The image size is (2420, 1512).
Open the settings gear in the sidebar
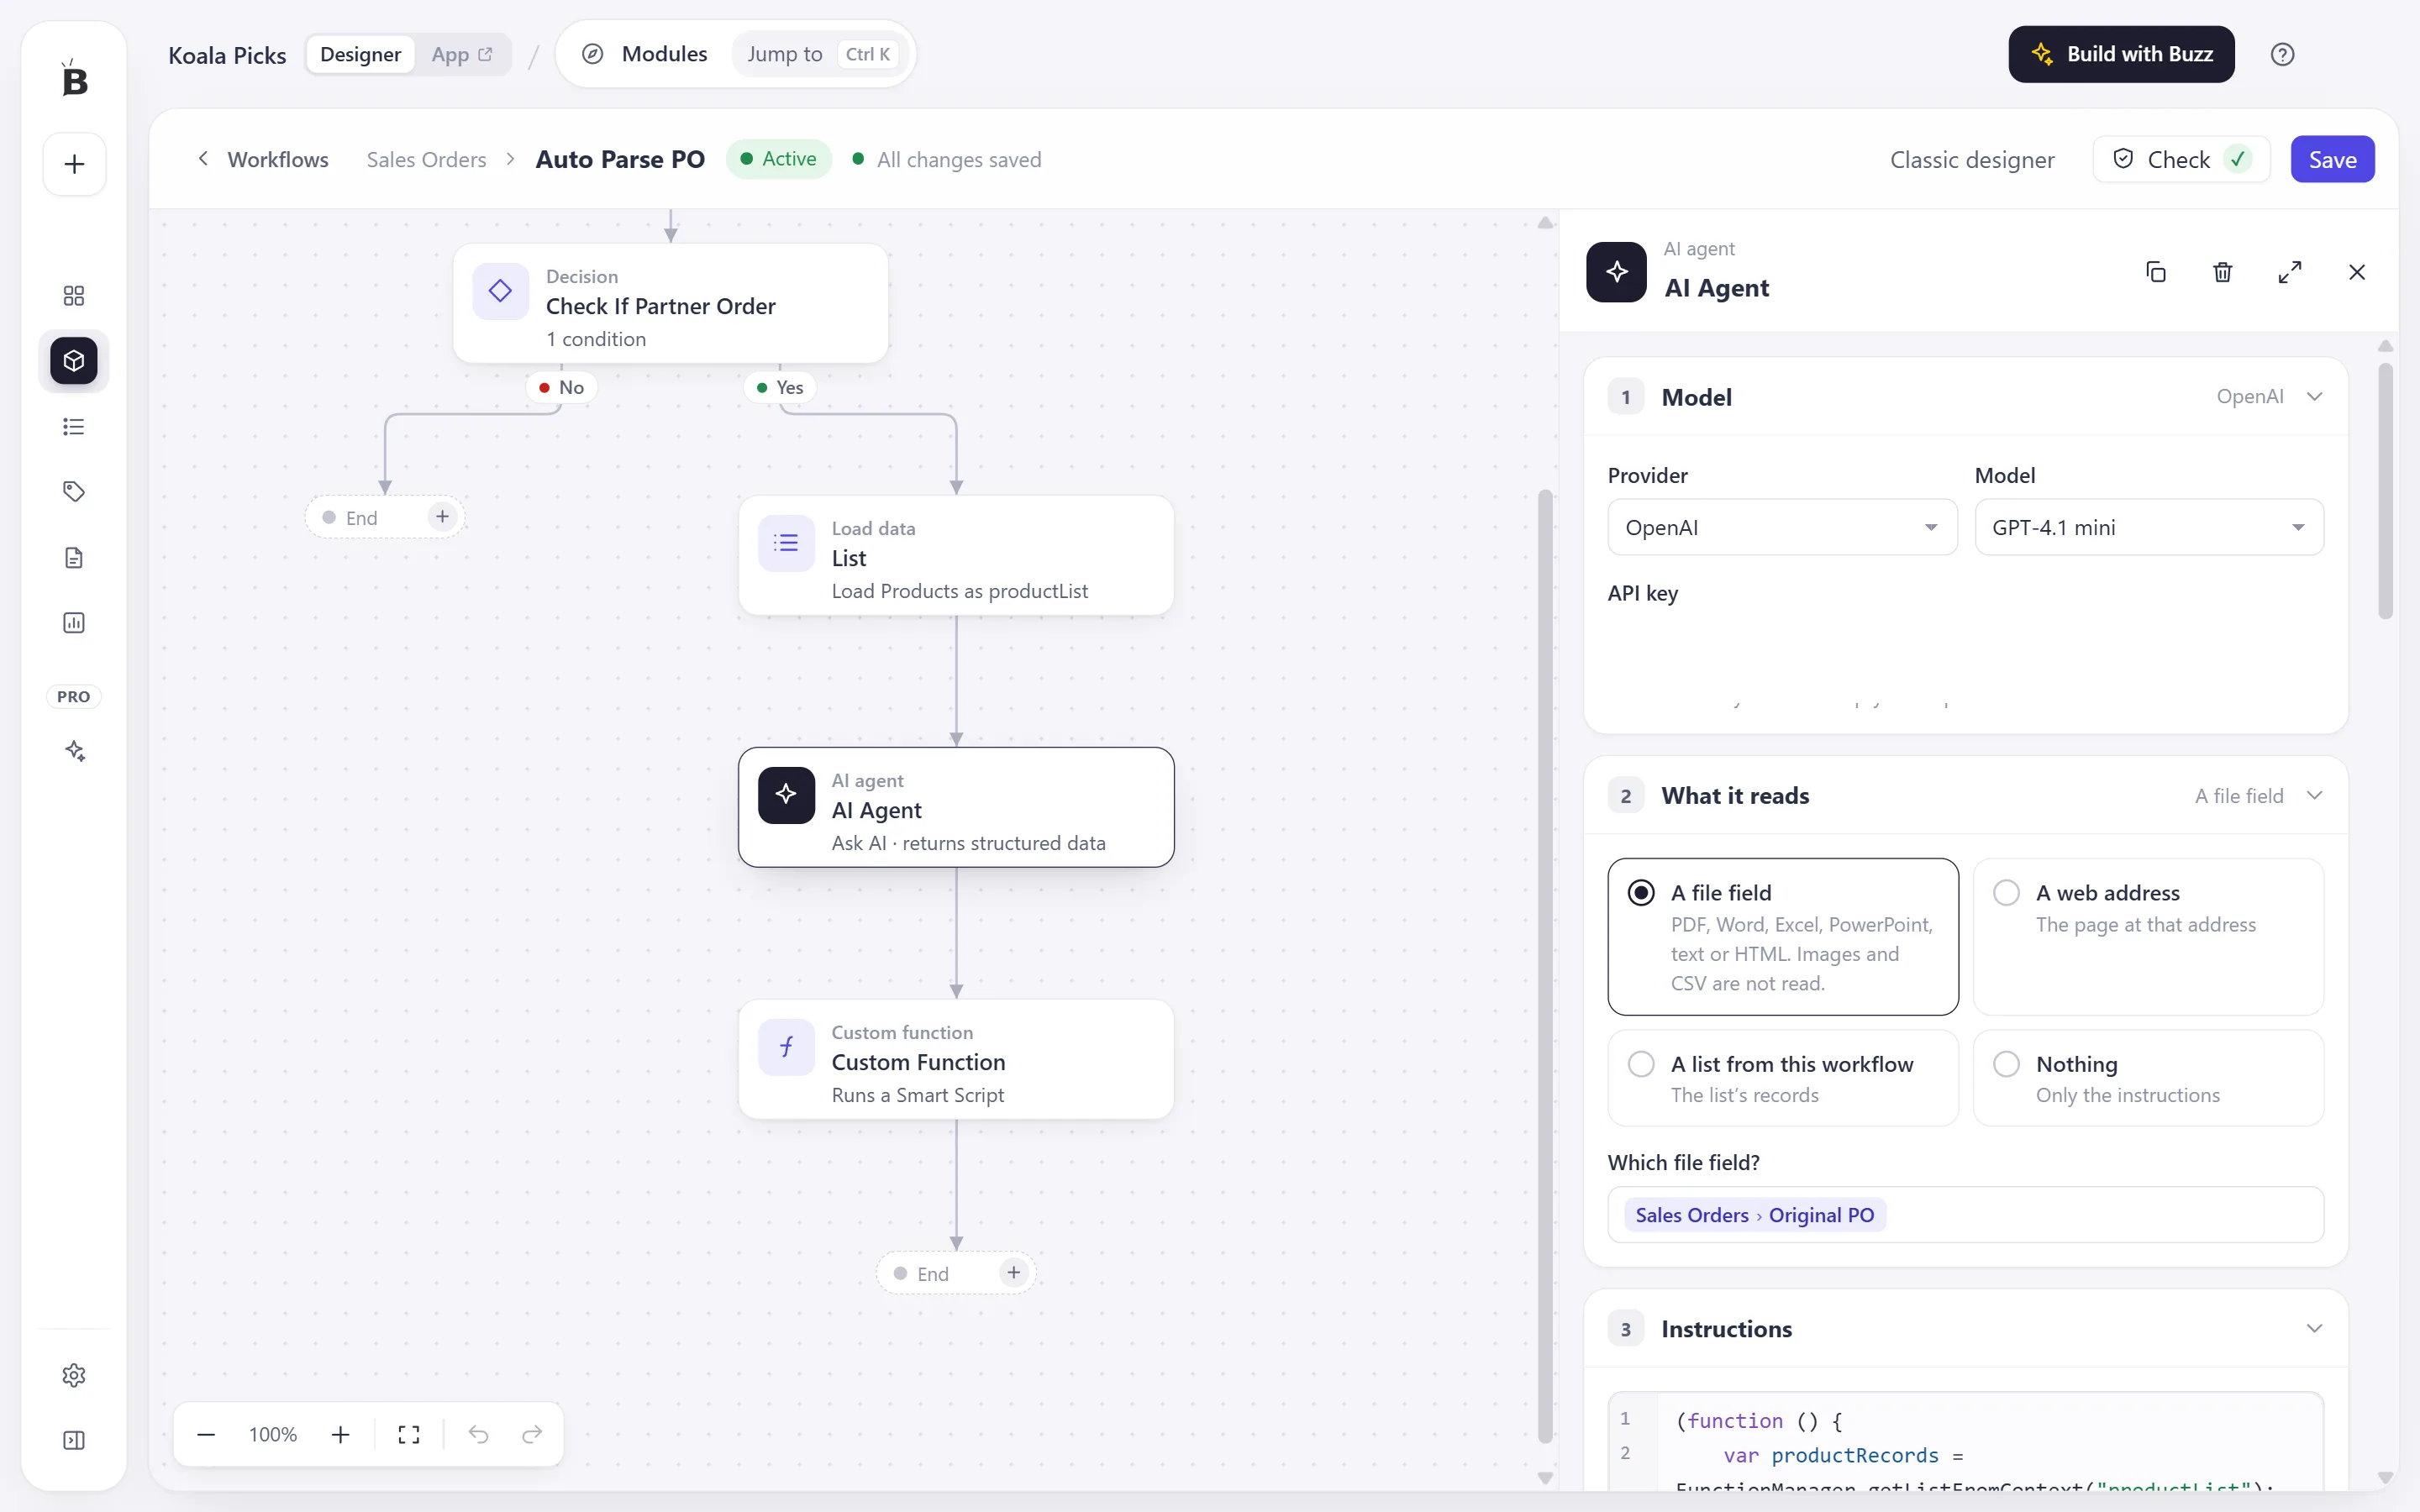(x=74, y=1375)
